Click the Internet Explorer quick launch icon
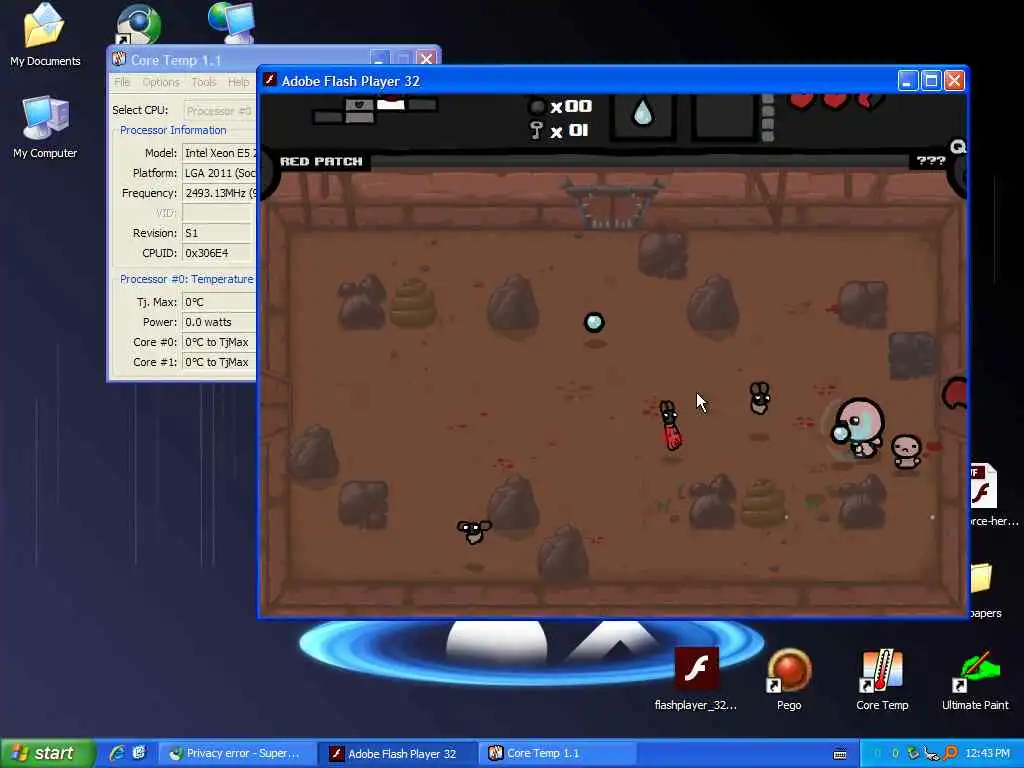1024x768 pixels. (117, 753)
